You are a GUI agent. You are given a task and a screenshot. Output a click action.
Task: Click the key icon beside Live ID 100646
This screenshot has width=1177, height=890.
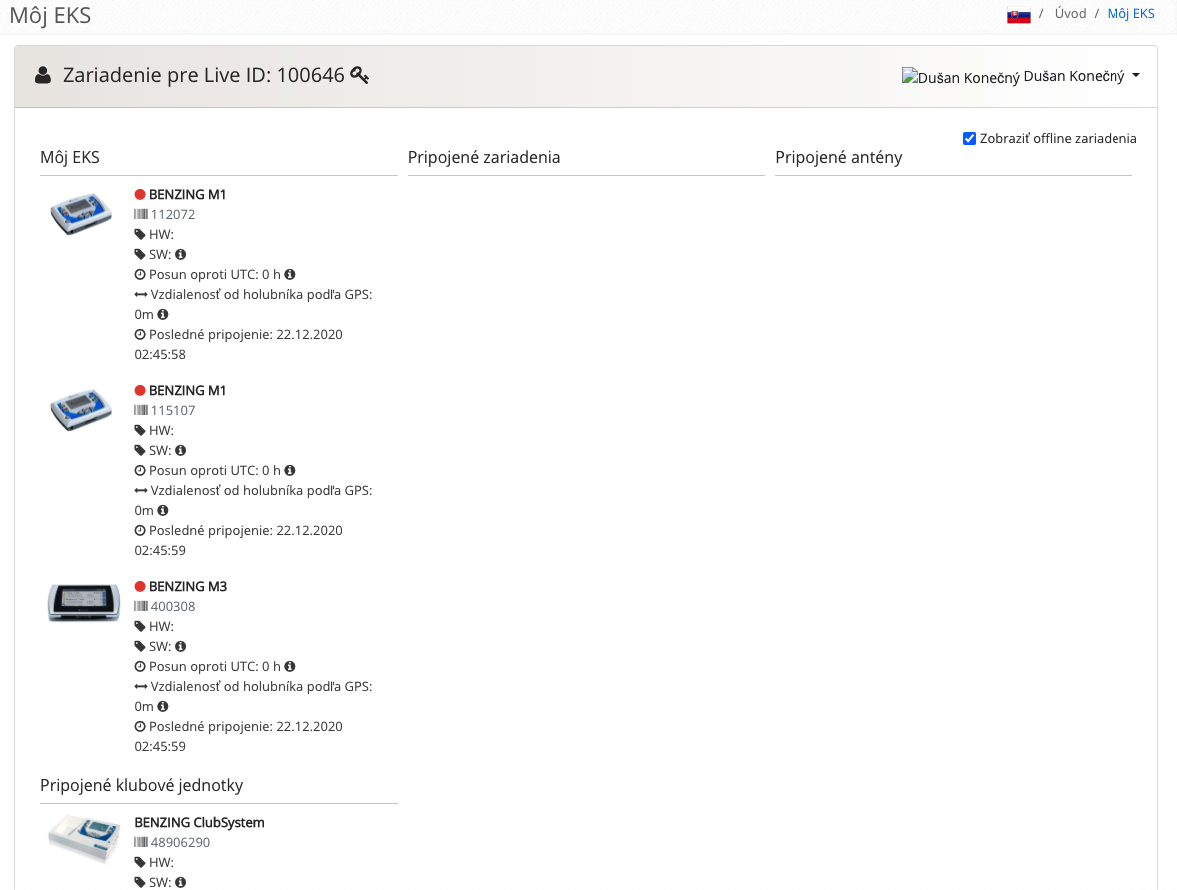[x=360, y=75]
